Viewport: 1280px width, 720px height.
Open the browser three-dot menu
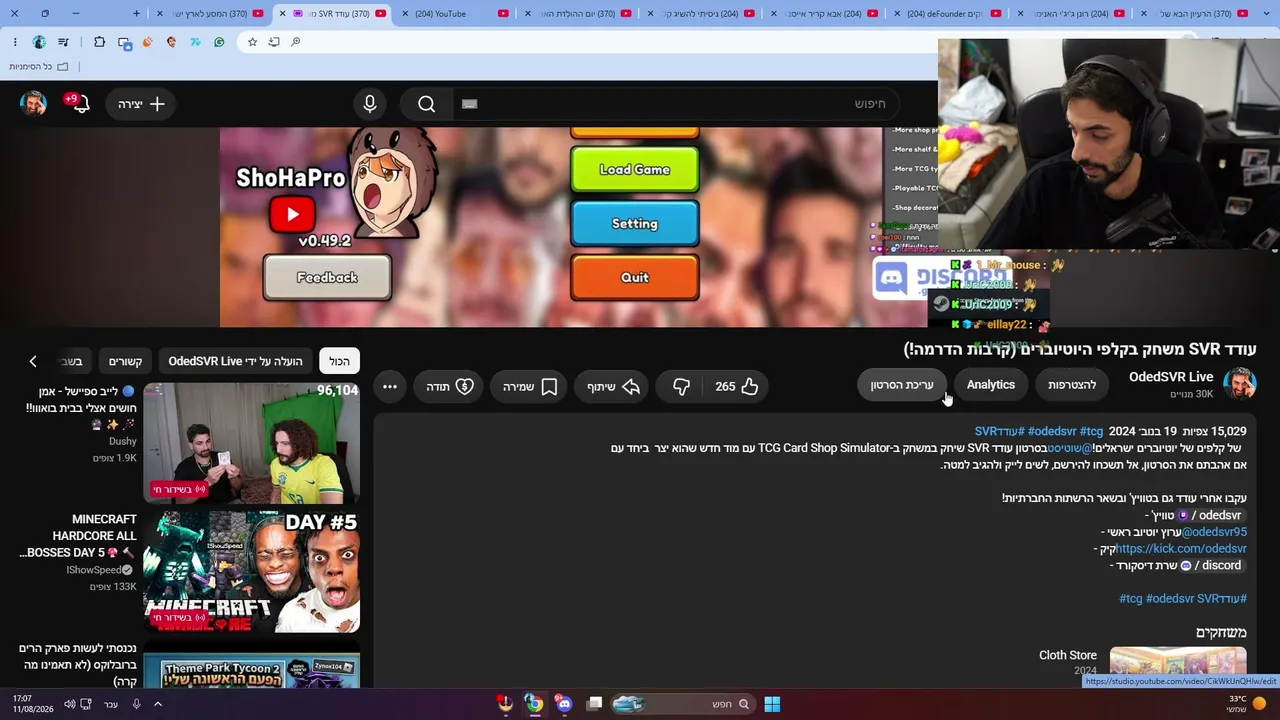(x=15, y=42)
